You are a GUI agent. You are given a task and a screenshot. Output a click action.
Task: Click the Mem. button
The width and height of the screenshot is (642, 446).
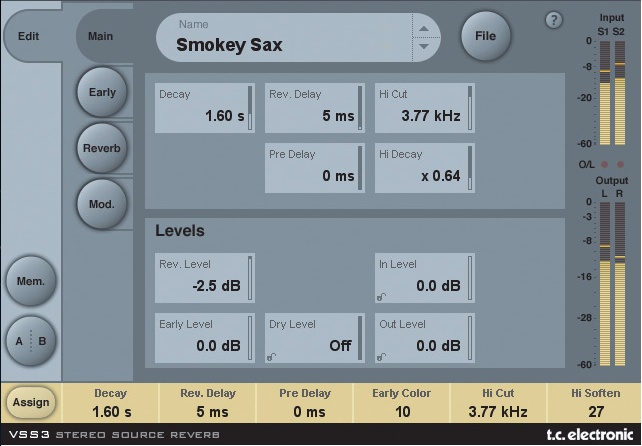(30, 284)
